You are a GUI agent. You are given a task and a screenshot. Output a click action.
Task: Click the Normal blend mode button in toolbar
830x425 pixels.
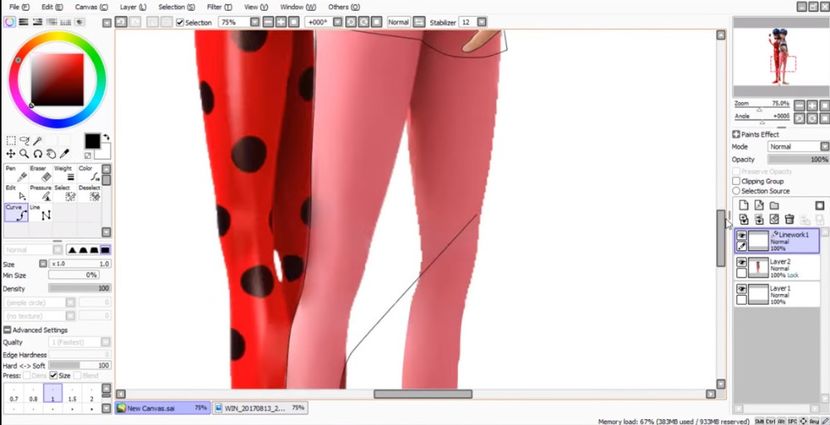click(399, 22)
